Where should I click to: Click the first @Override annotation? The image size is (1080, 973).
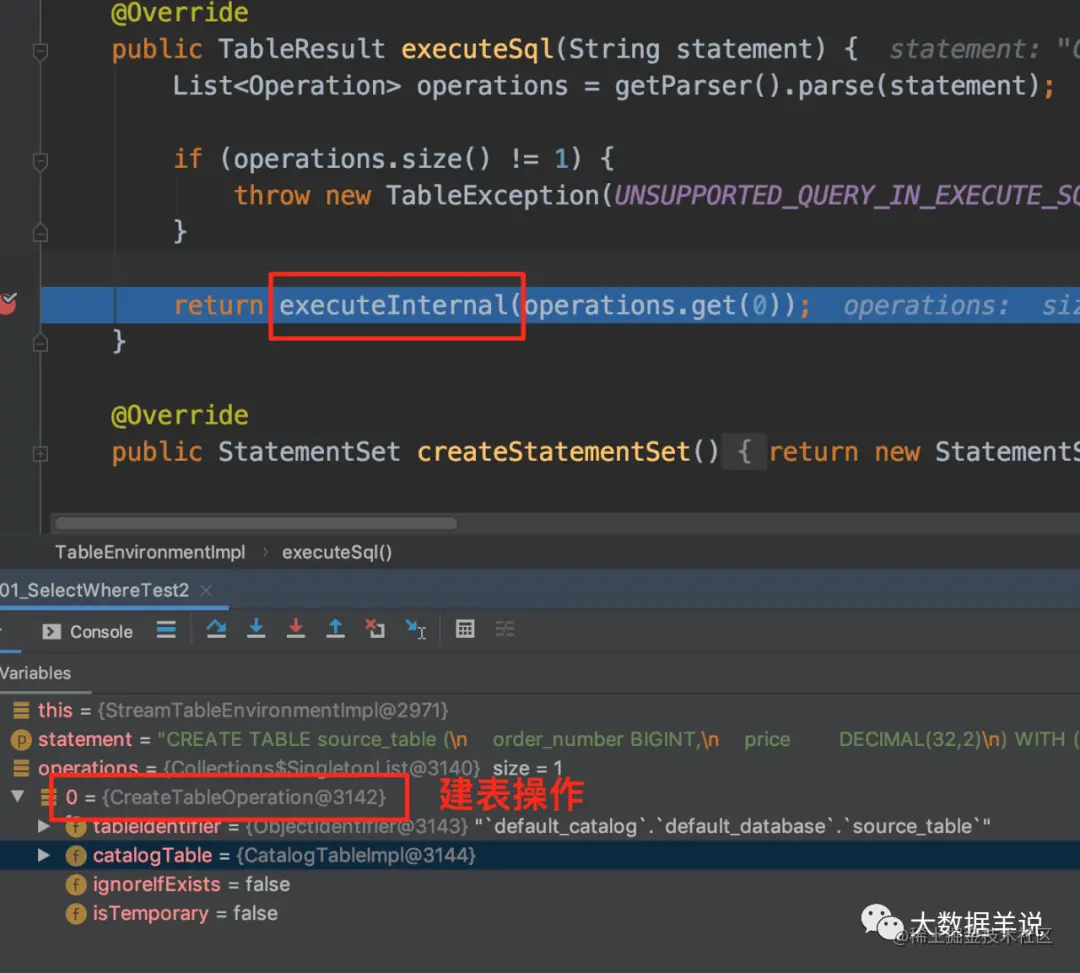(179, 12)
